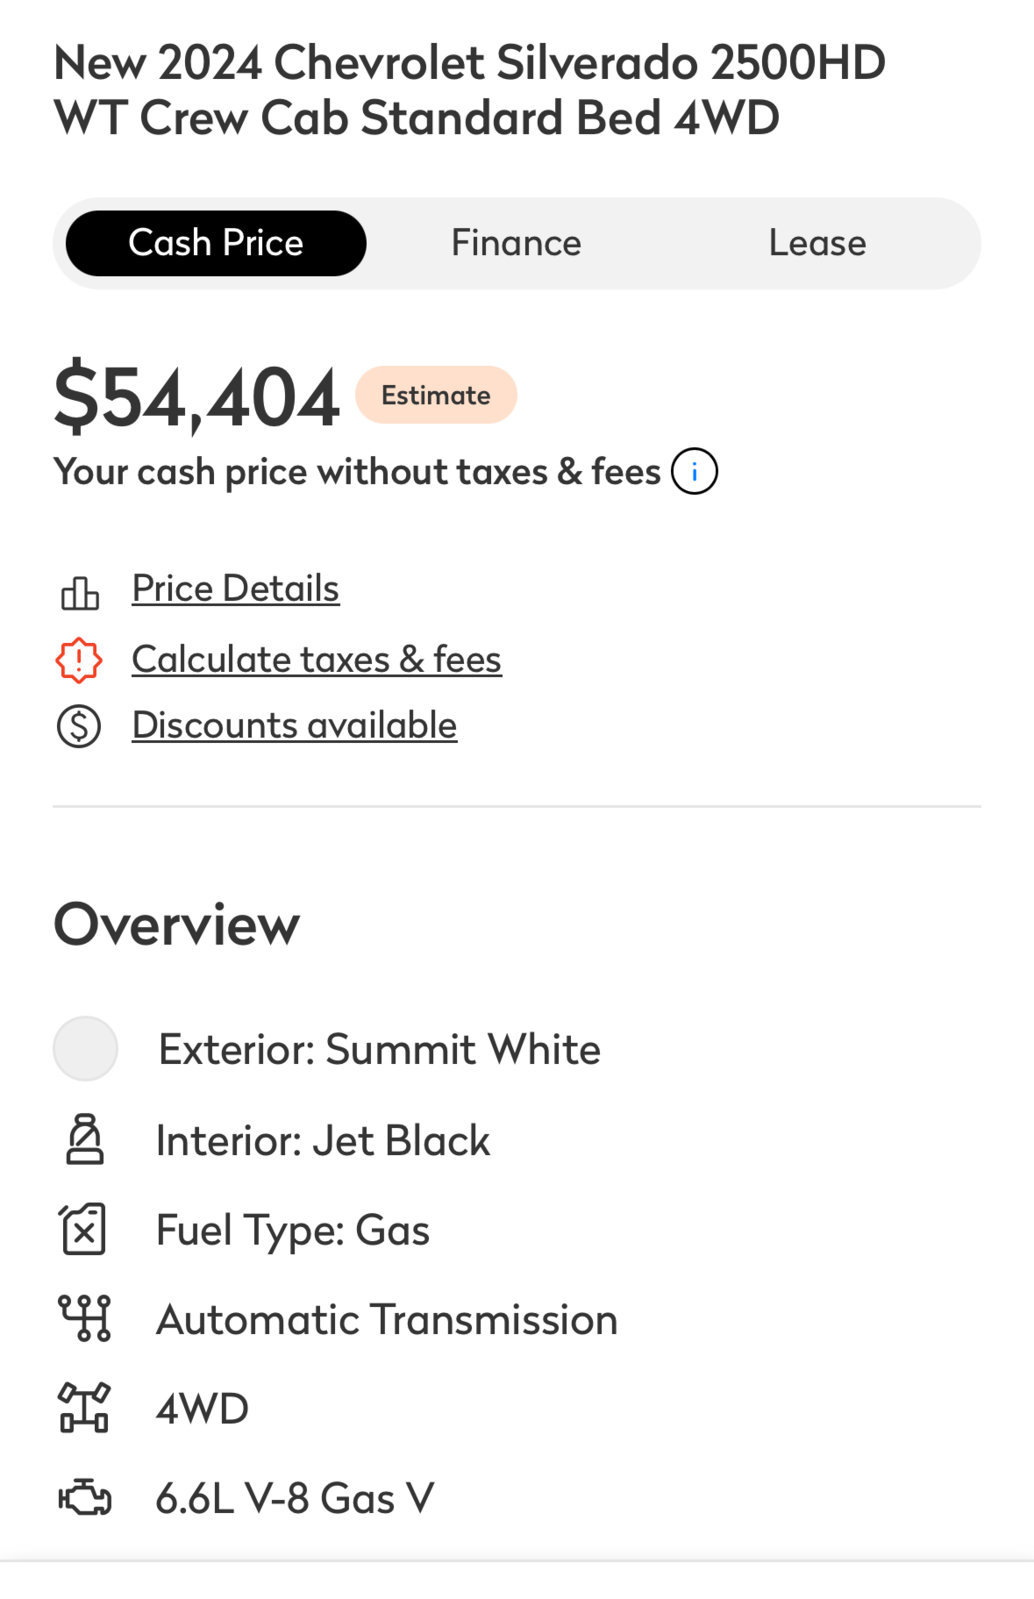This screenshot has width=1034, height=1599.
Task: Click the Summit White color swatch
Action: (85, 1048)
